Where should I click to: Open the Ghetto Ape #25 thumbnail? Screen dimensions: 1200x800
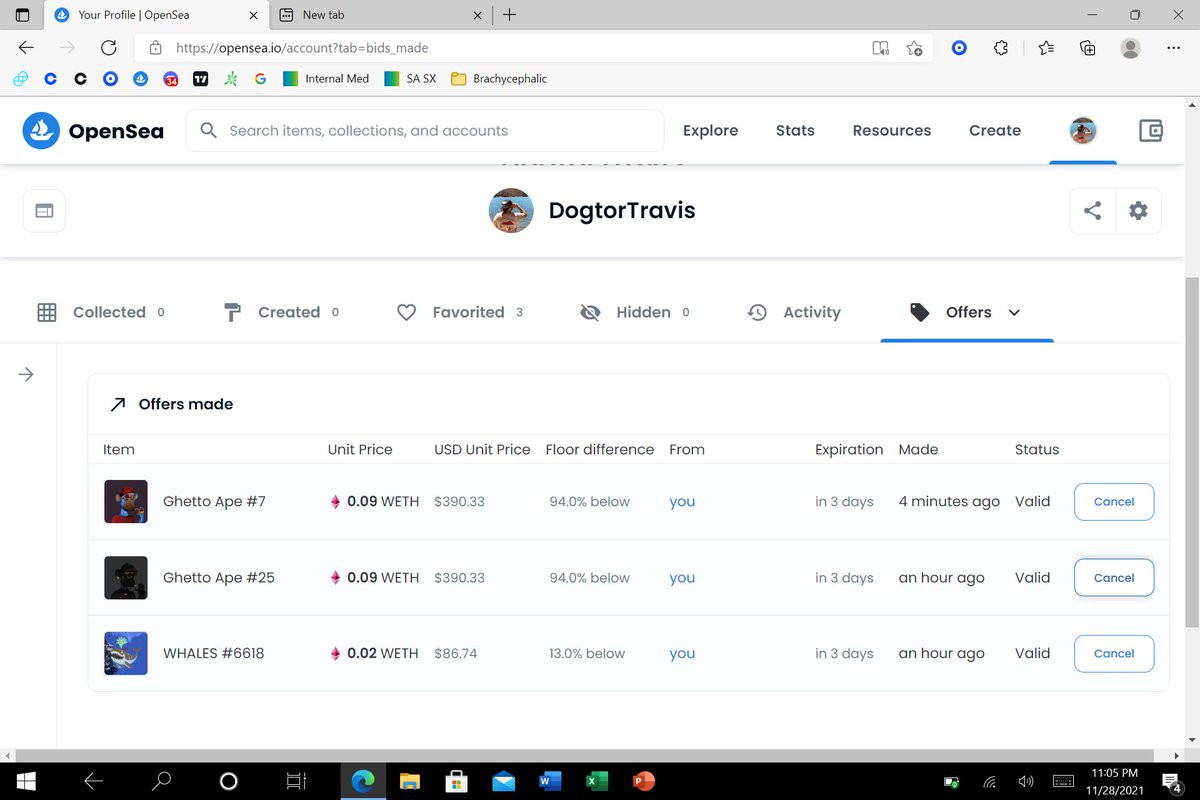pyautogui.click(x=126, y=577)
